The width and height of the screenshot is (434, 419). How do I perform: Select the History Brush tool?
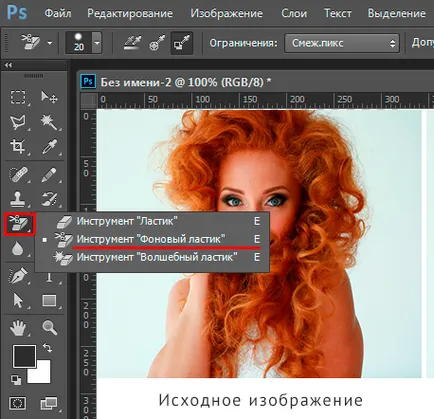click(49, 199)
